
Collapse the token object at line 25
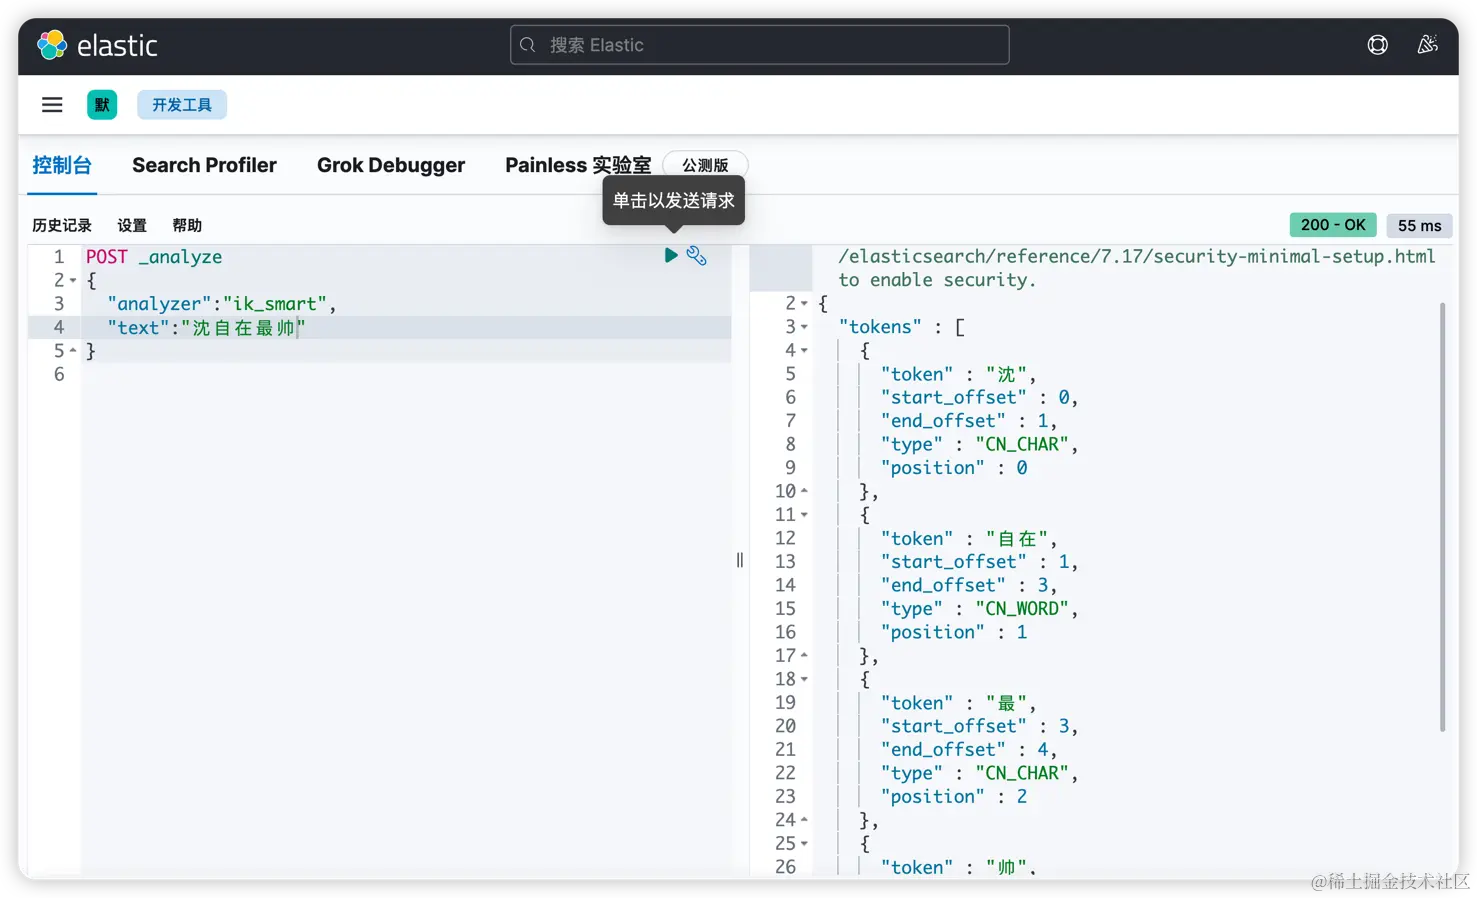click(x=804, y=844)
